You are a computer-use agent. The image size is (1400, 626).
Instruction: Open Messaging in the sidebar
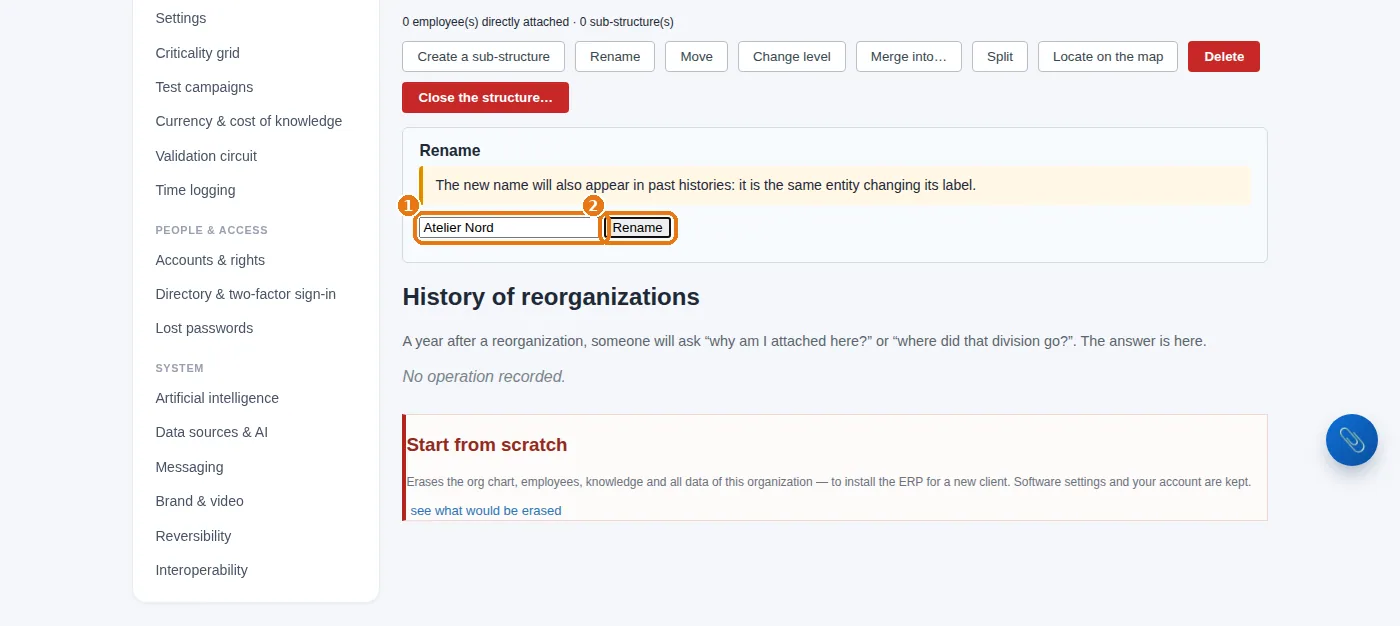click(189, 467)
